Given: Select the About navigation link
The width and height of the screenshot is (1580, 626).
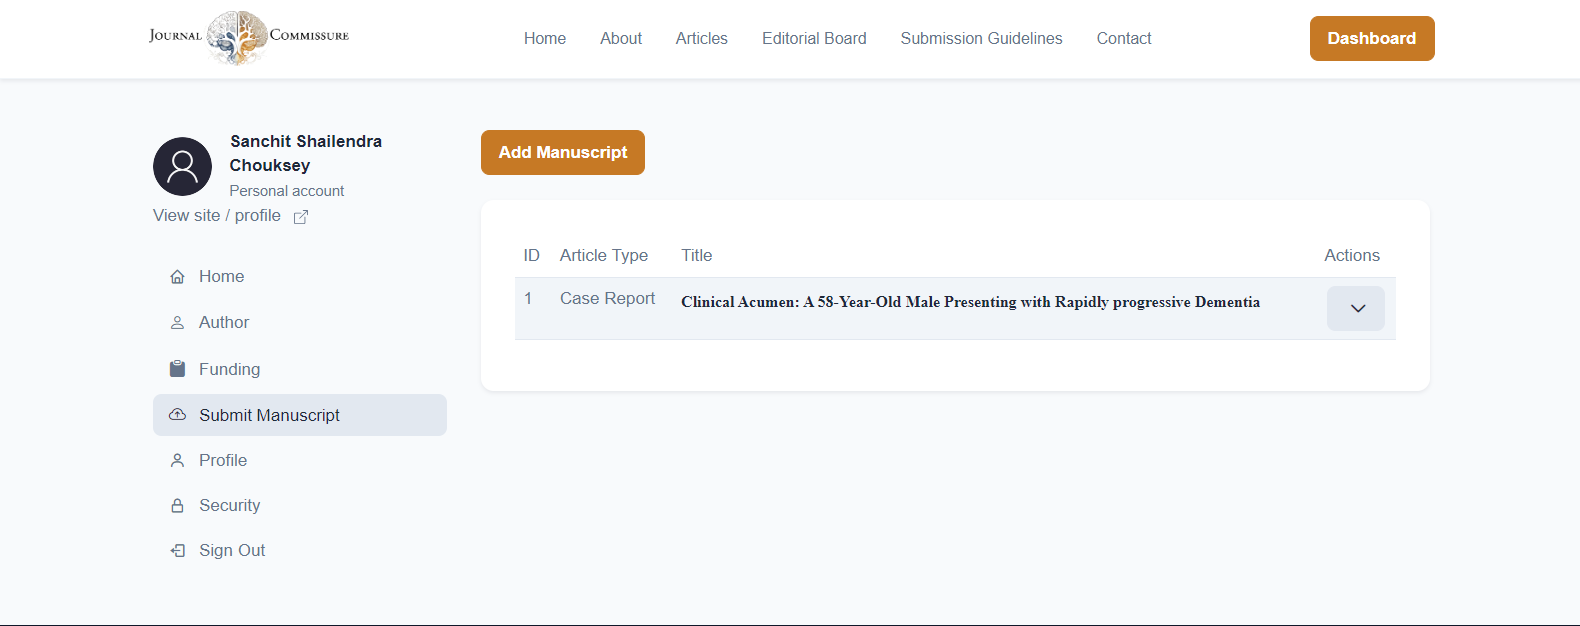Looking at the screenshot, I should [621, 39].
